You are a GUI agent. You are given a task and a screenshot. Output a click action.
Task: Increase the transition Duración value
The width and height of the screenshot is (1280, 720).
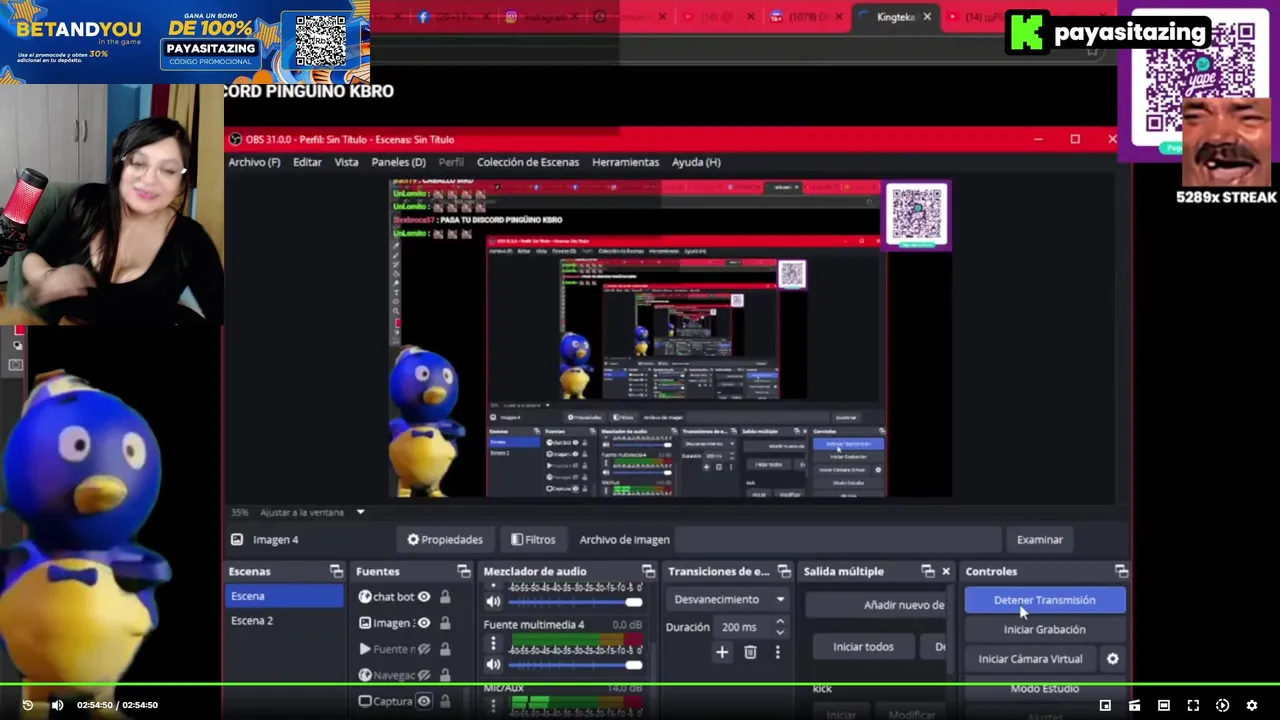[780, 621]
